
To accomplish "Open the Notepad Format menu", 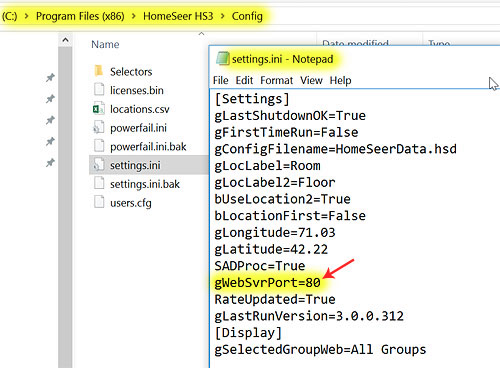I will pyautogui.click(x=277, y=80).
